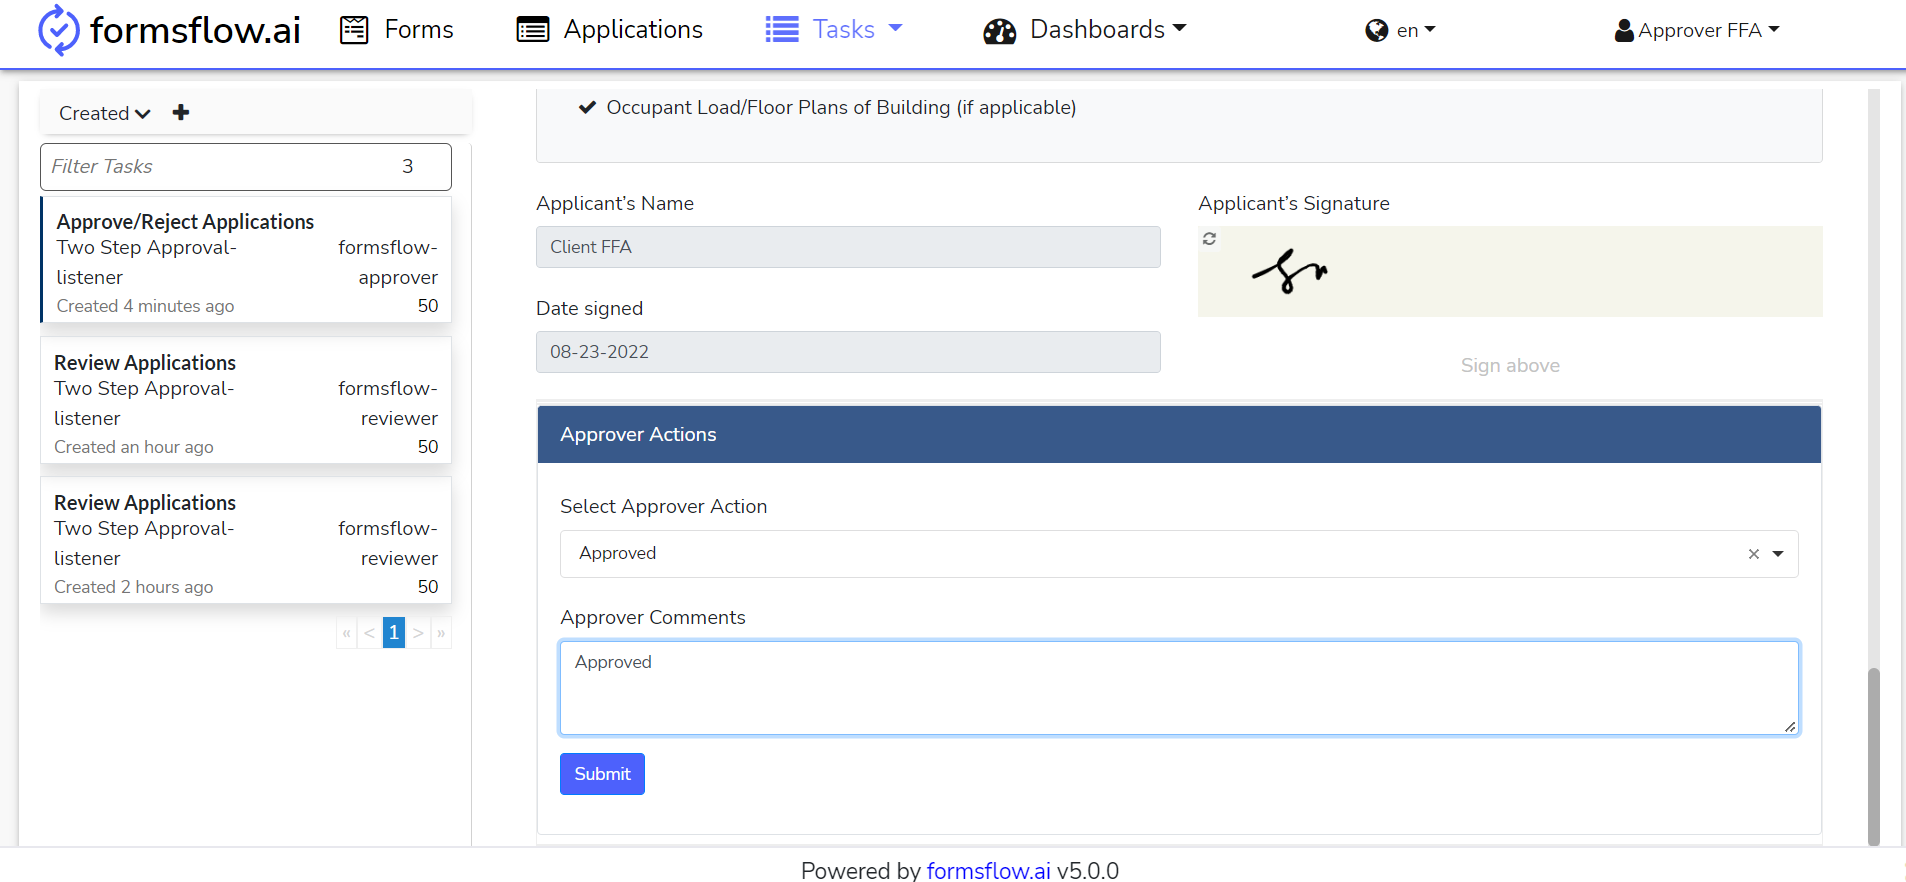Viewport: 1906px width, 882px height.
Task: Select the Approve/Reject Applications task
Action: (x=246, y=260)
